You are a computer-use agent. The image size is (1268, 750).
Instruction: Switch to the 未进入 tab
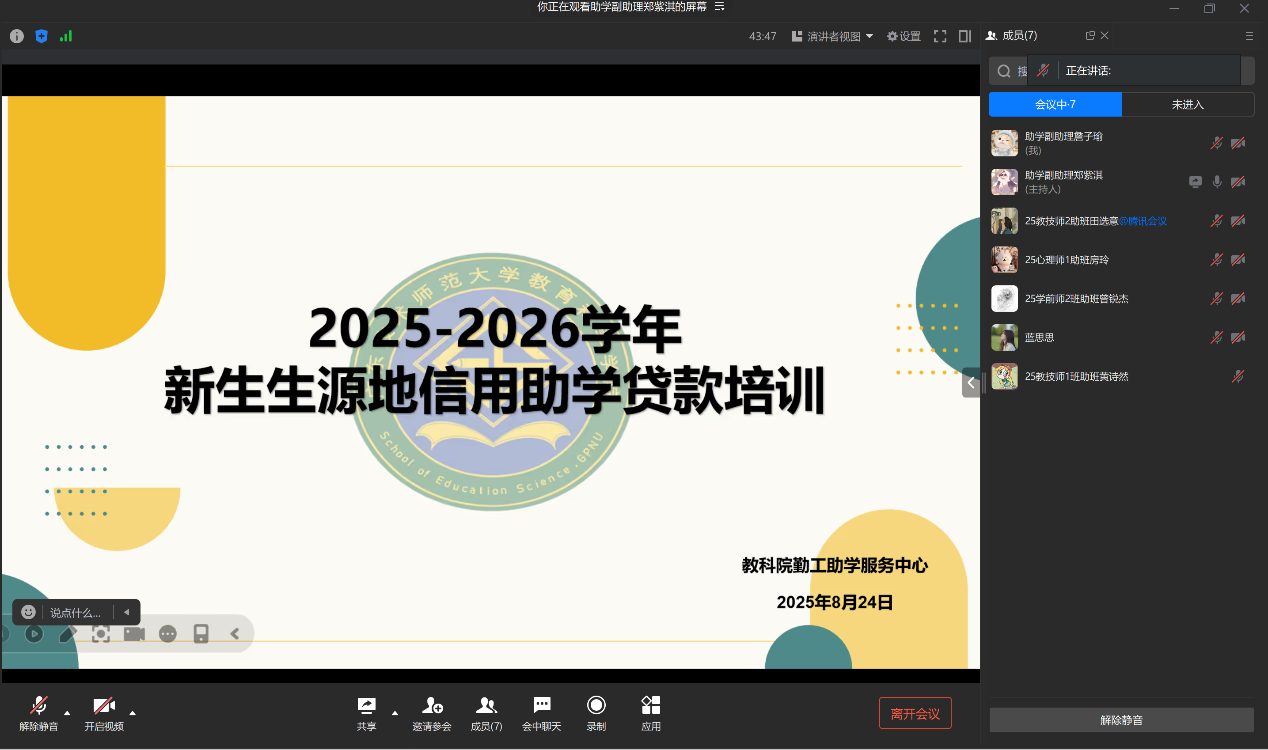1188,104
